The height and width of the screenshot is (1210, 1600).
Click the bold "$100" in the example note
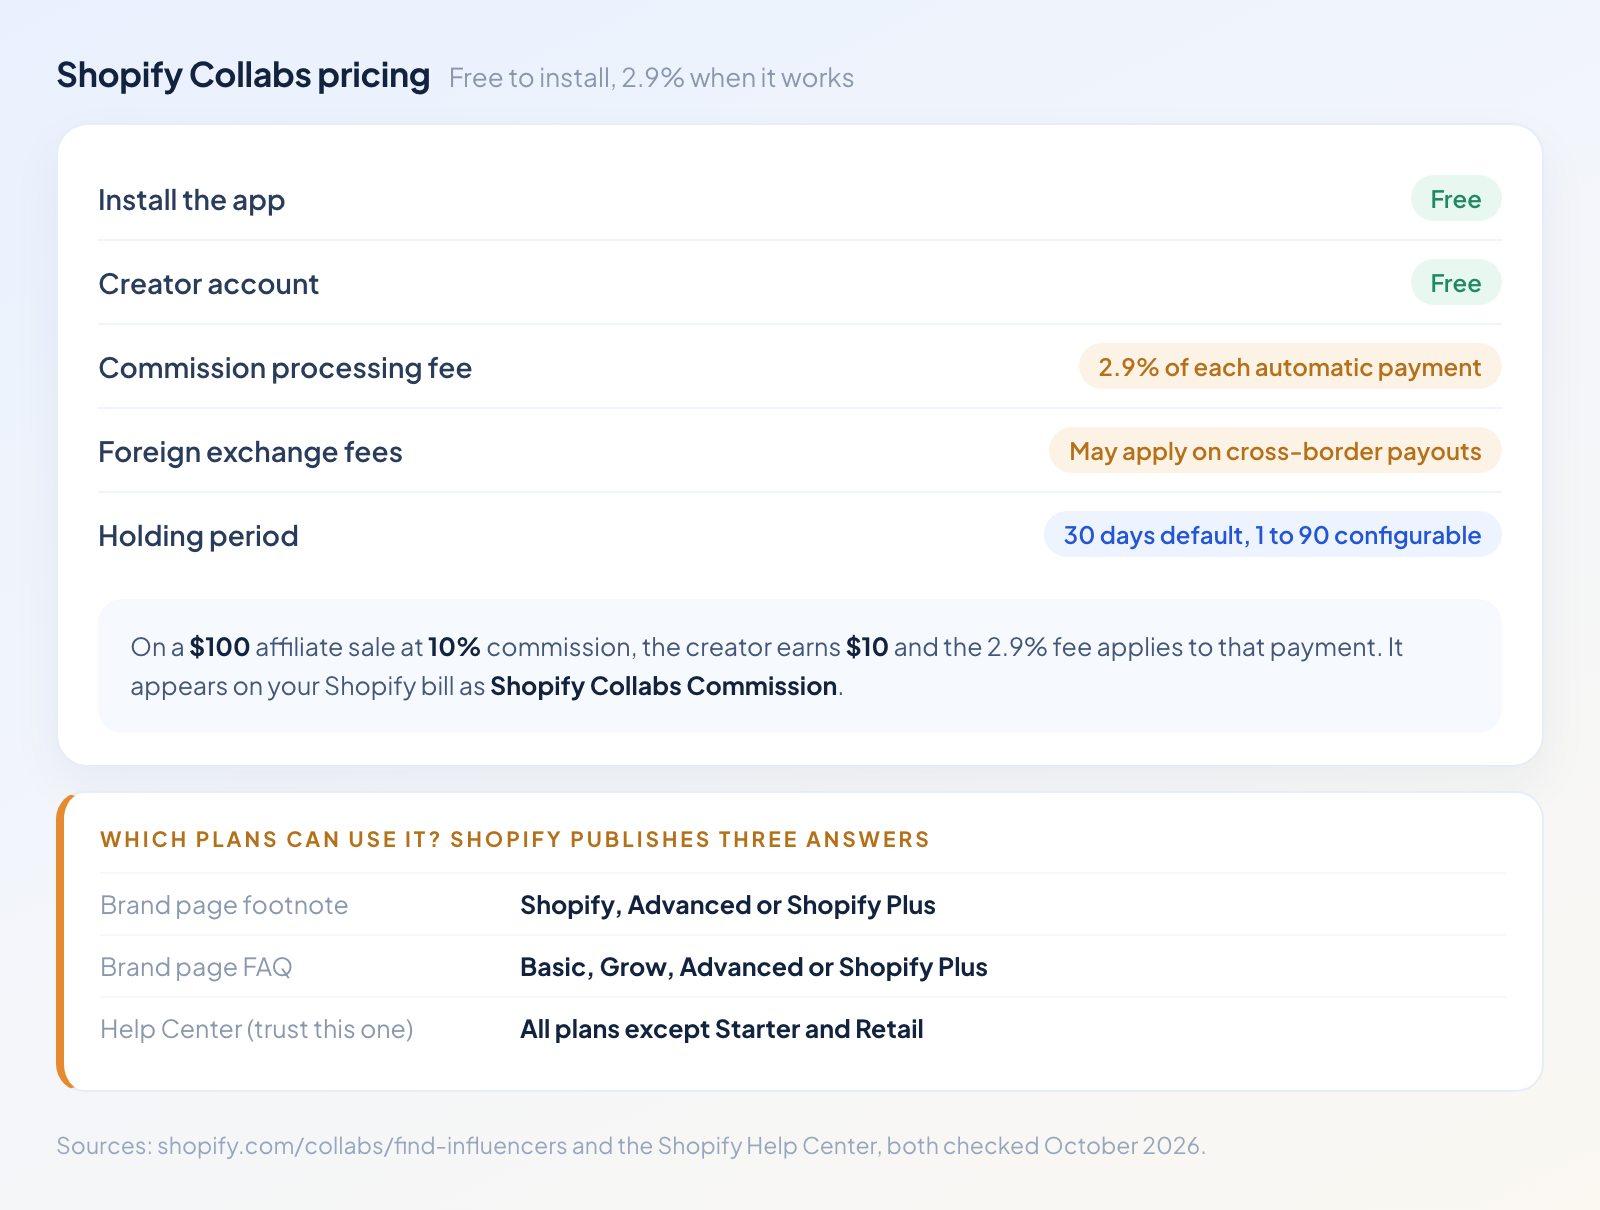[x=220, y=647]
